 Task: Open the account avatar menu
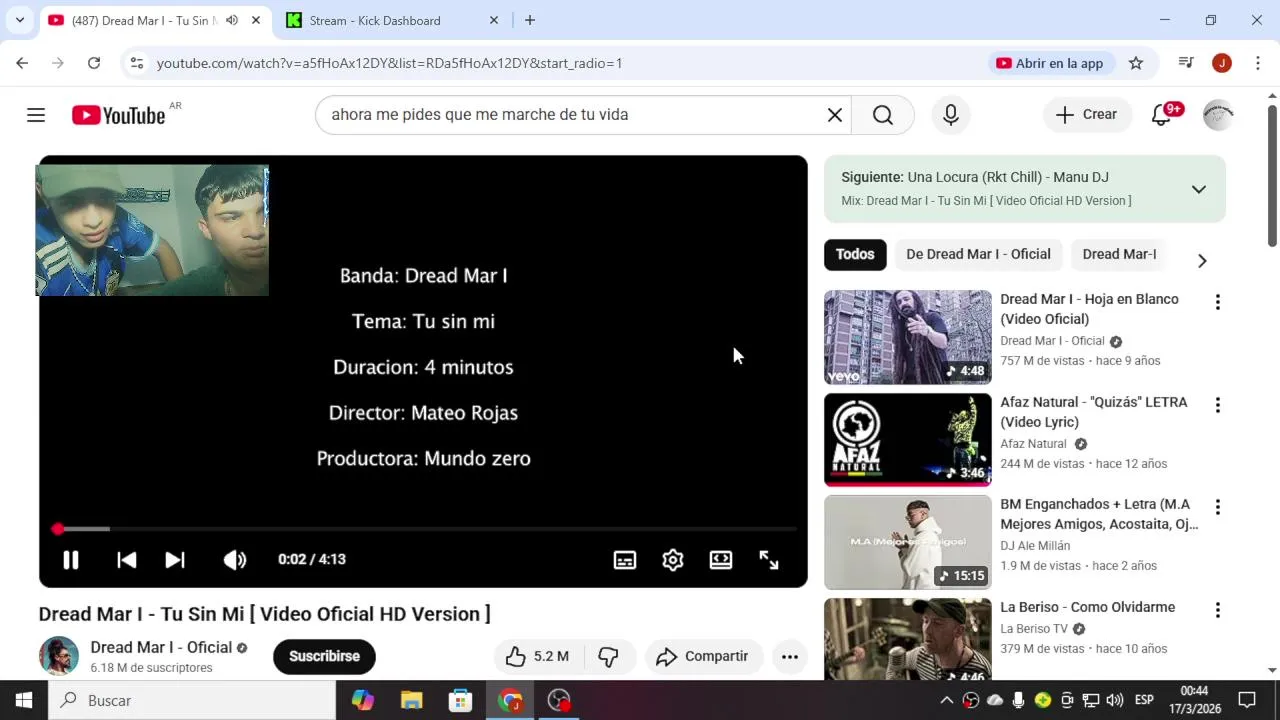[1218, 115]
